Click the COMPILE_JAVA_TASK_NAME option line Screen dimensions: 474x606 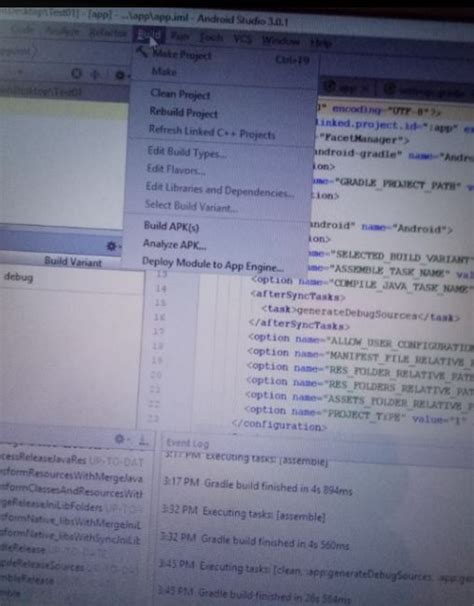click(x=362, y=284)
